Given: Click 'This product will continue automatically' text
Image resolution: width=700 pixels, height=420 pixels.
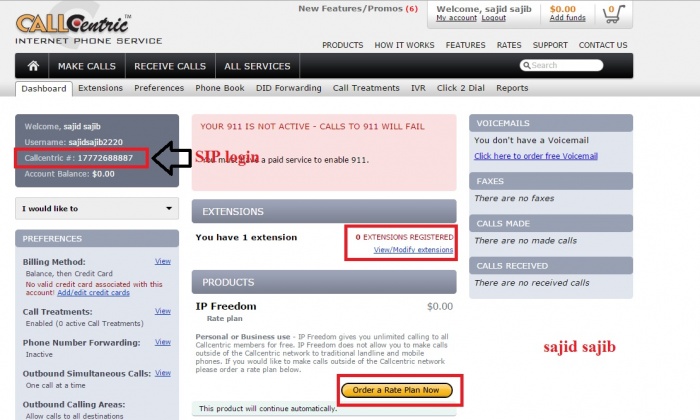Looking at the screenshot, I should coord(268,408).
